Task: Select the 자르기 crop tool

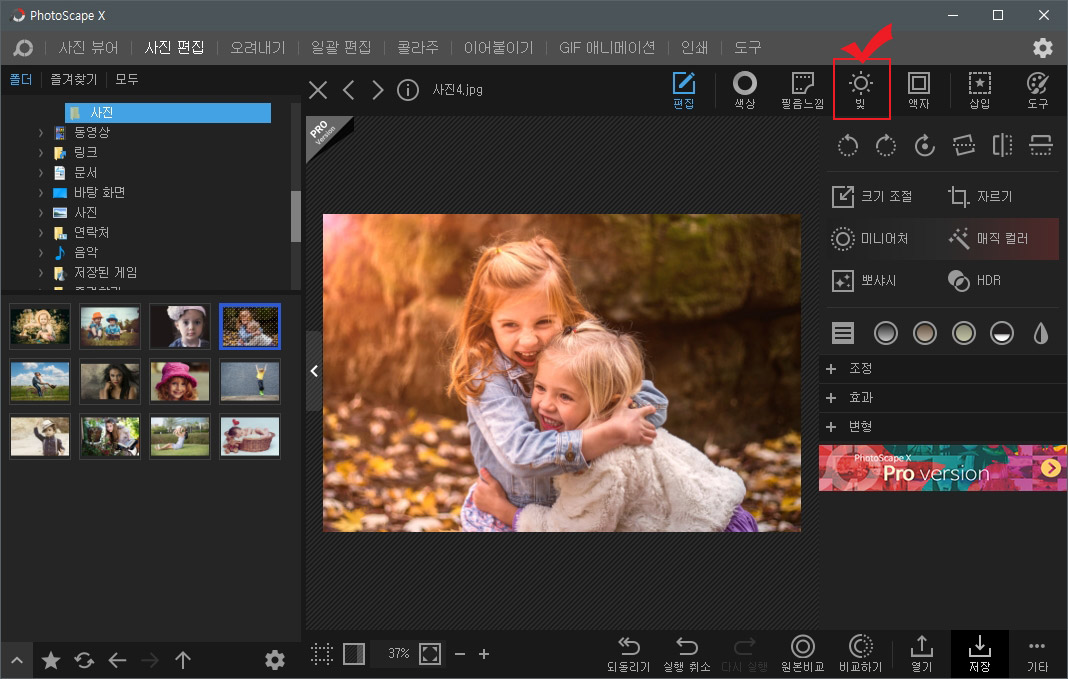Action: coord(981,196)
